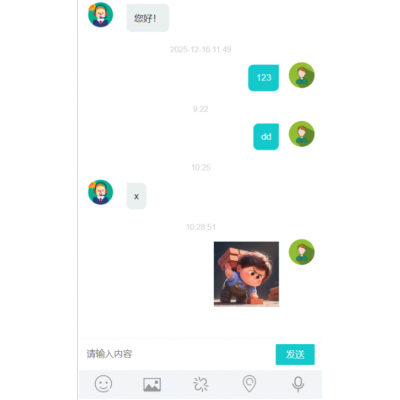This screenshot has width=400, height=400.
Task: Click the 发送 send button
Action: coord(295,354)
